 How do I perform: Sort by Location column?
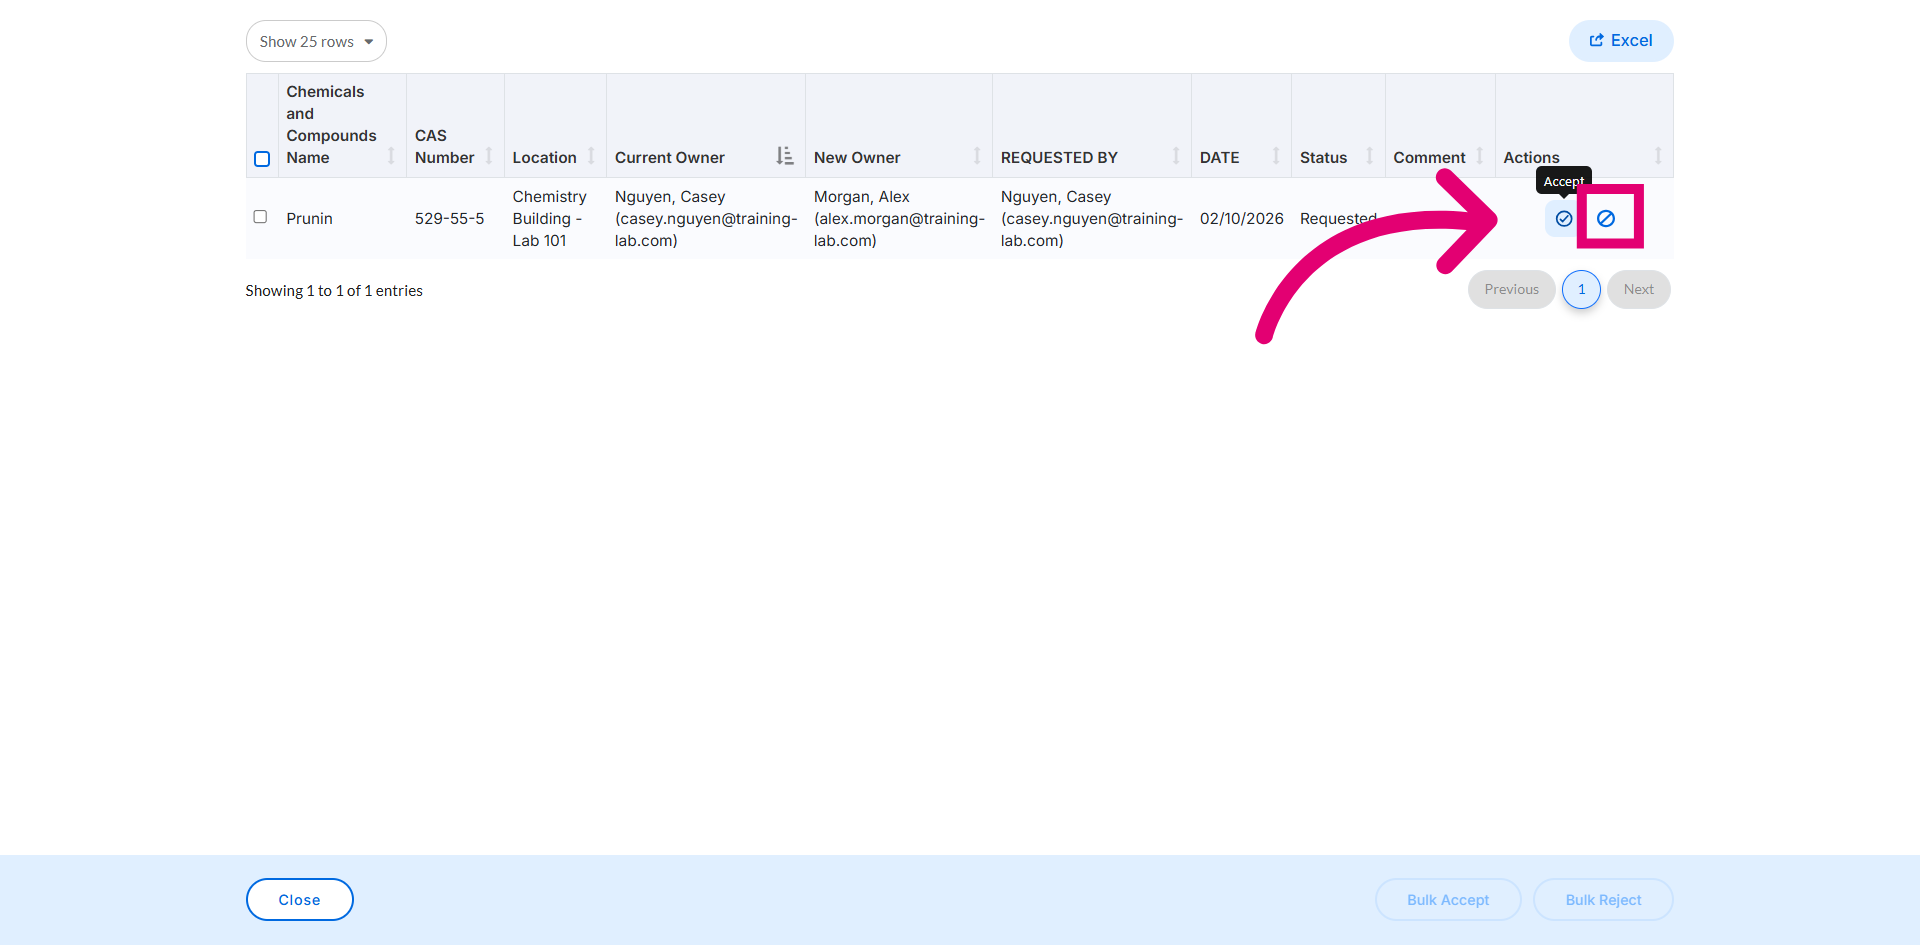click(555, 125)
